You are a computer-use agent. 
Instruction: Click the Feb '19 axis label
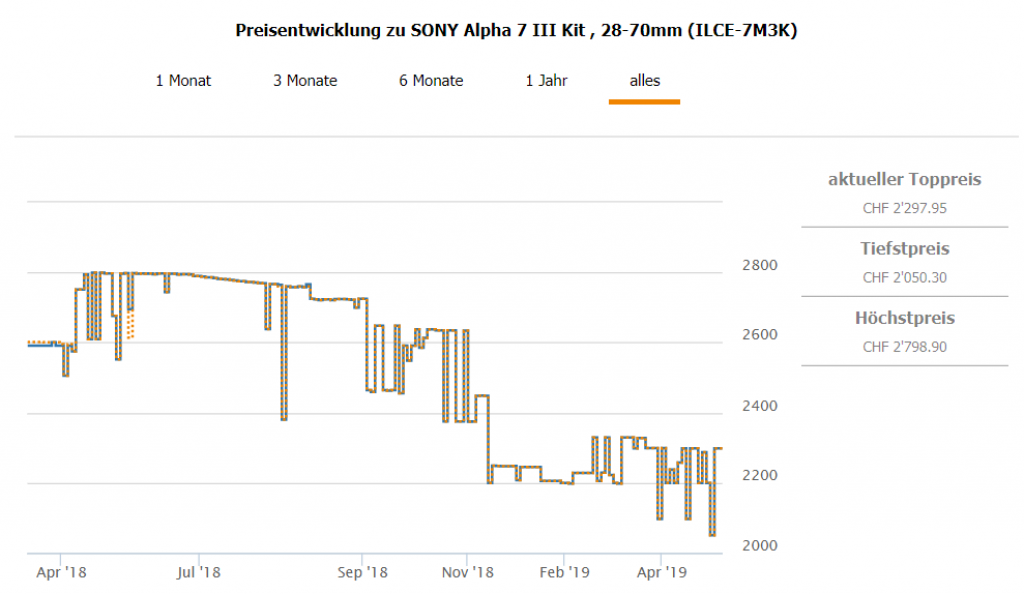(564, 573)
